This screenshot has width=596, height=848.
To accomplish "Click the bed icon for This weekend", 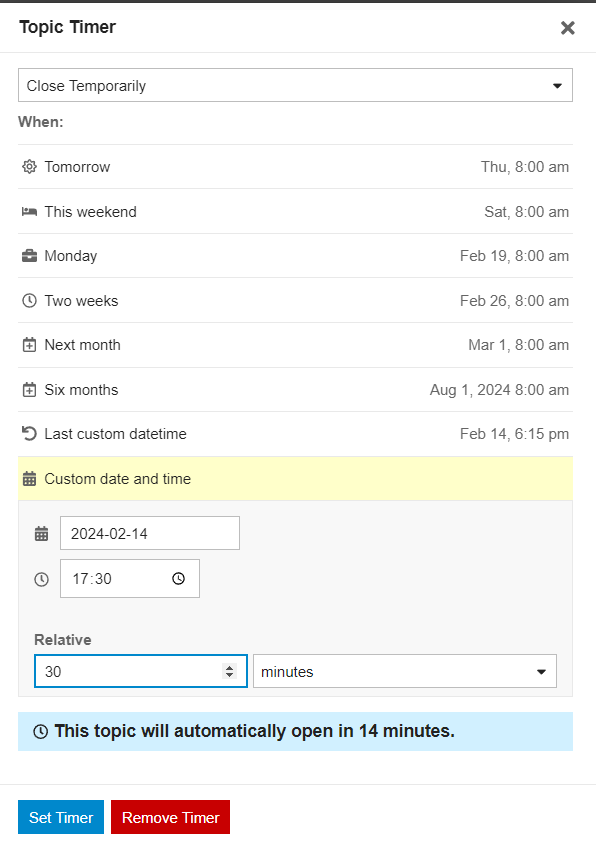I will [29, 211].
